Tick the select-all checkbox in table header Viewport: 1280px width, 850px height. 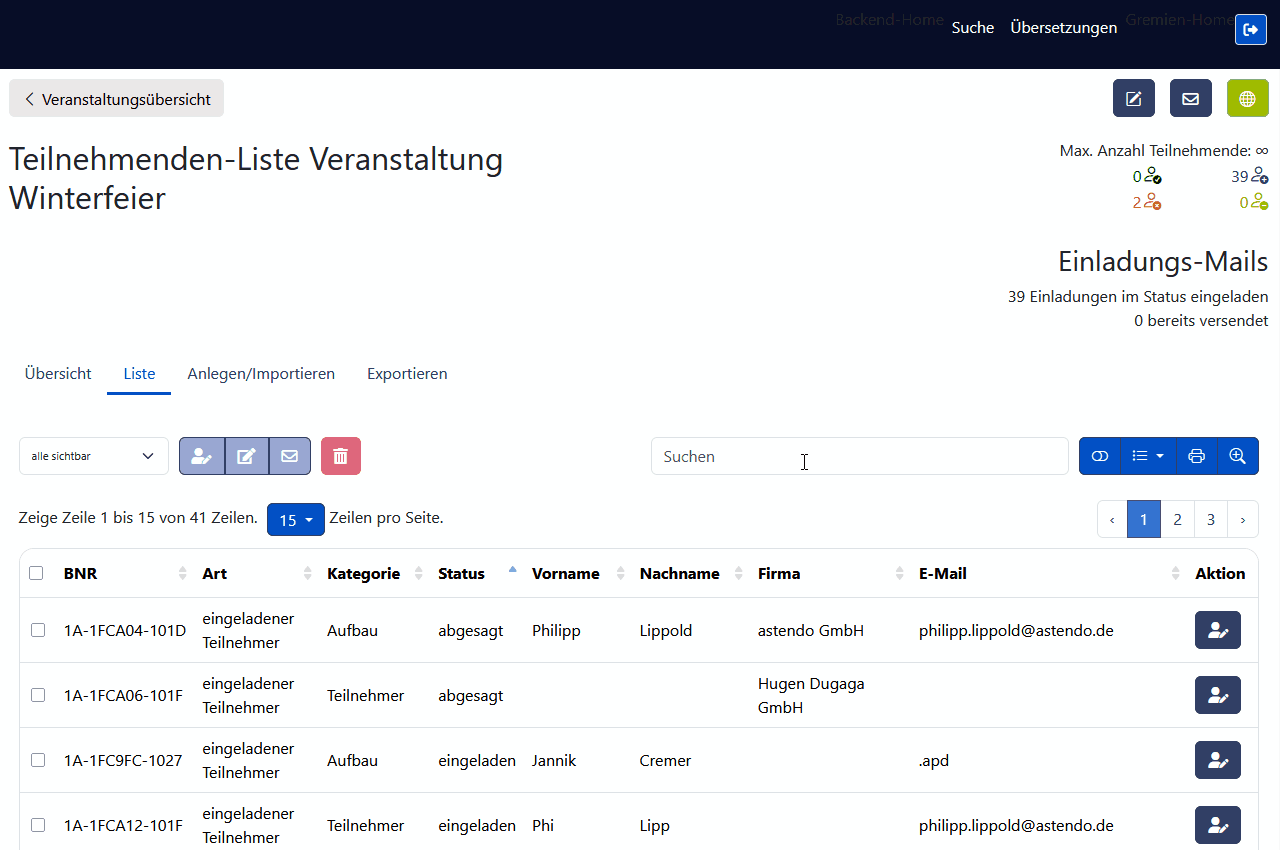36,573
